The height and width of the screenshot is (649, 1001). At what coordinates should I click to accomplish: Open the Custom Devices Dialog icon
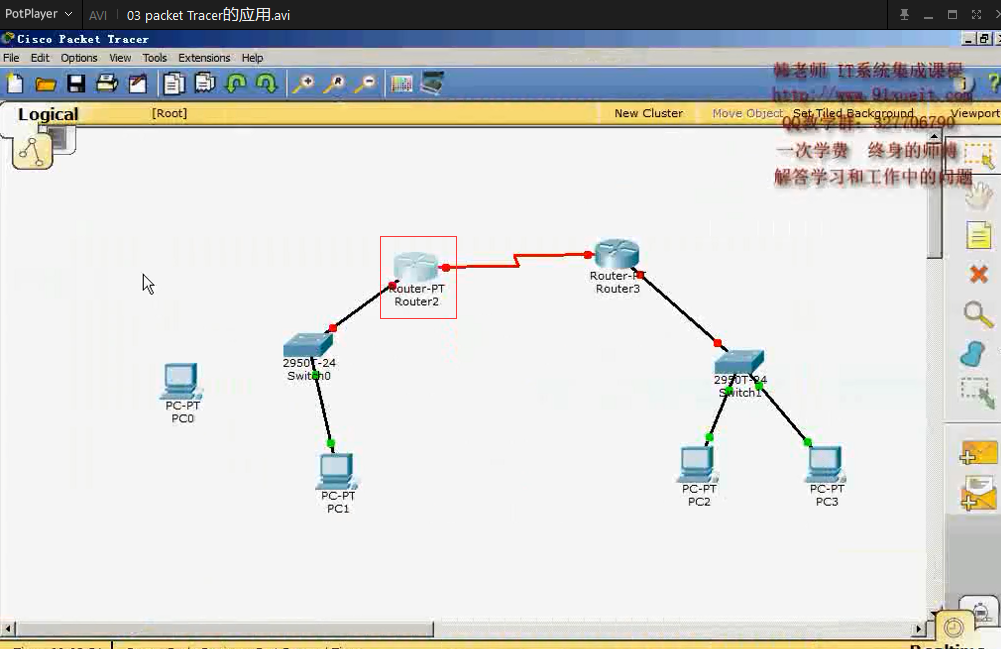432,83
